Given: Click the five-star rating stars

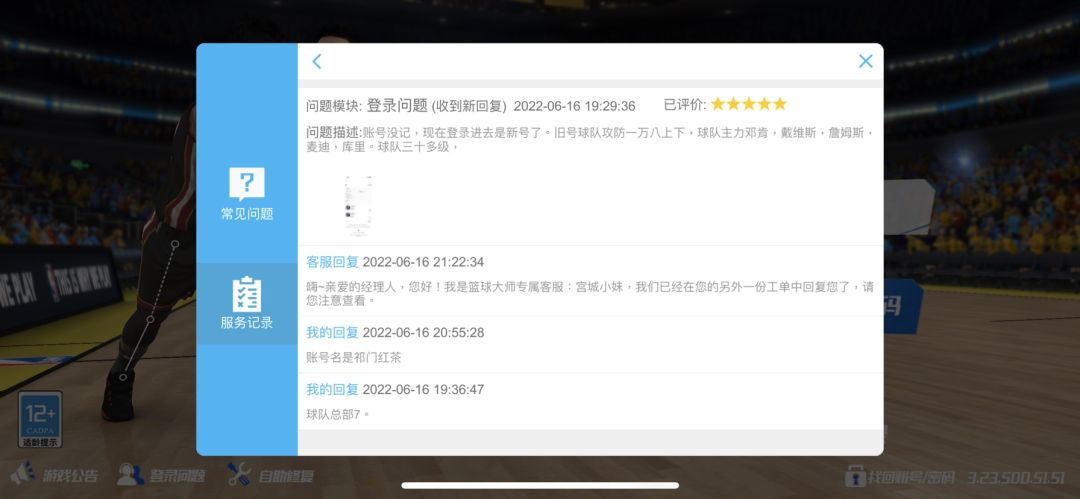Looking at the screenshot, I should (749, 104).
